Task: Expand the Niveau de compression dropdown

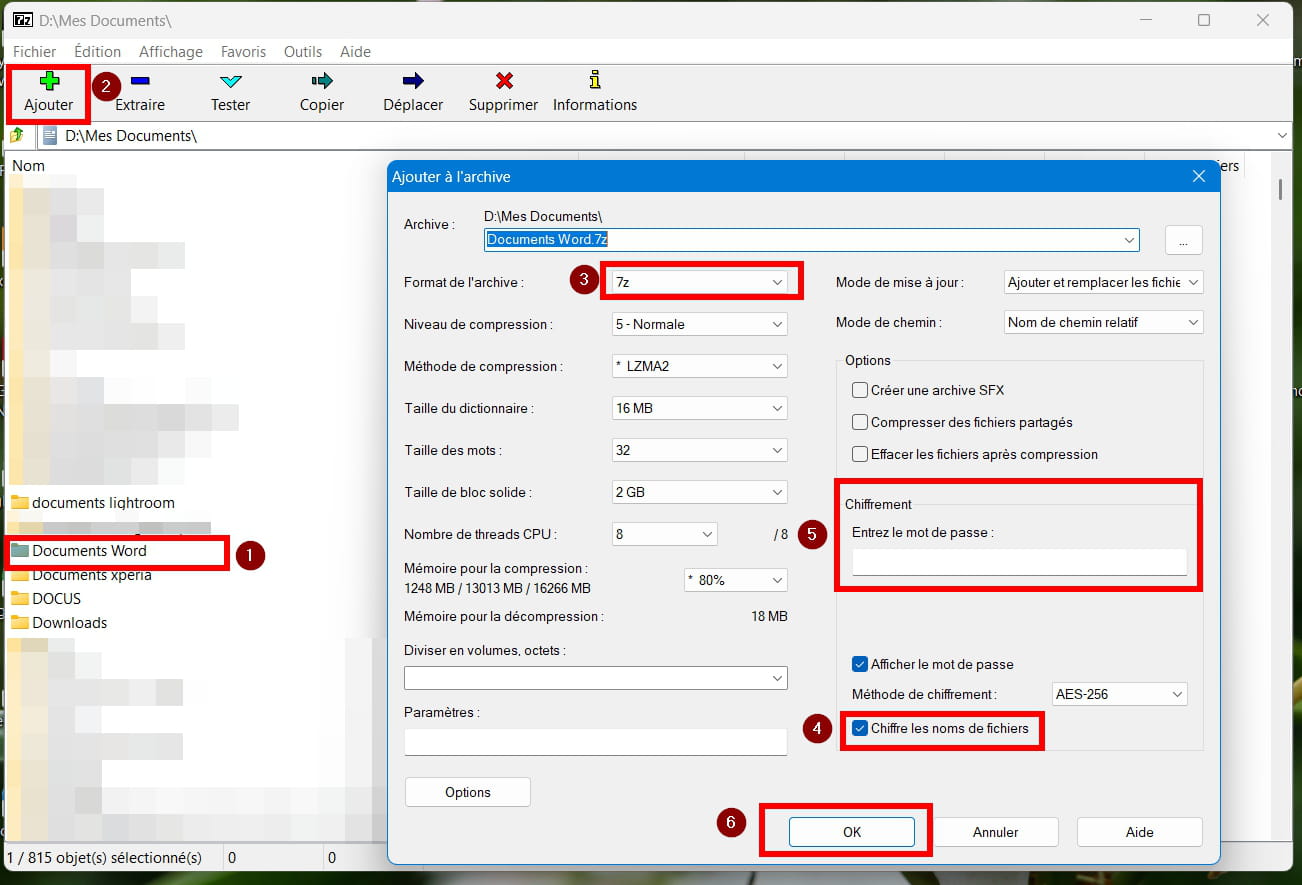Action: tap(699, 325)
